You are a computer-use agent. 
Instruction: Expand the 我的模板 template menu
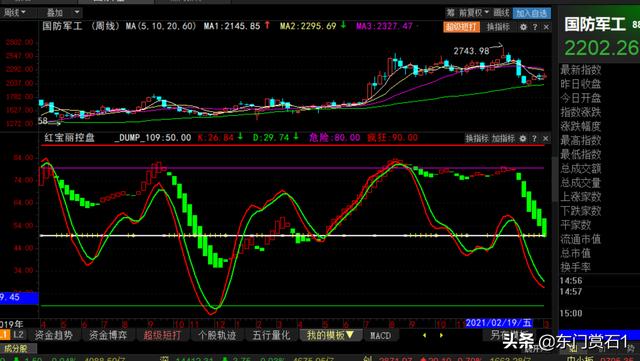click(330, 335)
